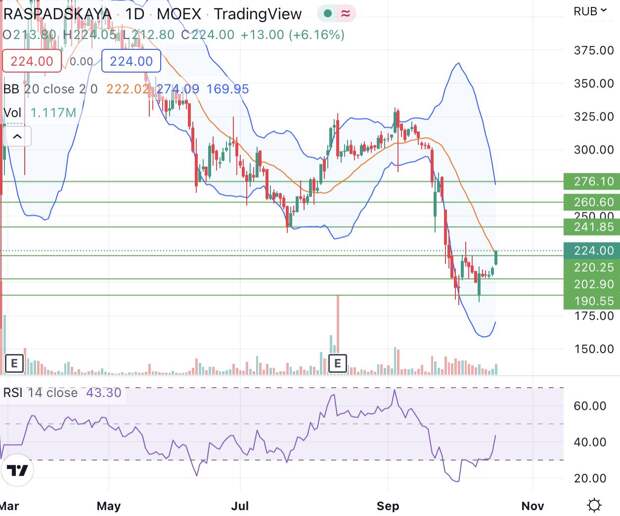Click the BB upper value 274.09

[178, 89]
